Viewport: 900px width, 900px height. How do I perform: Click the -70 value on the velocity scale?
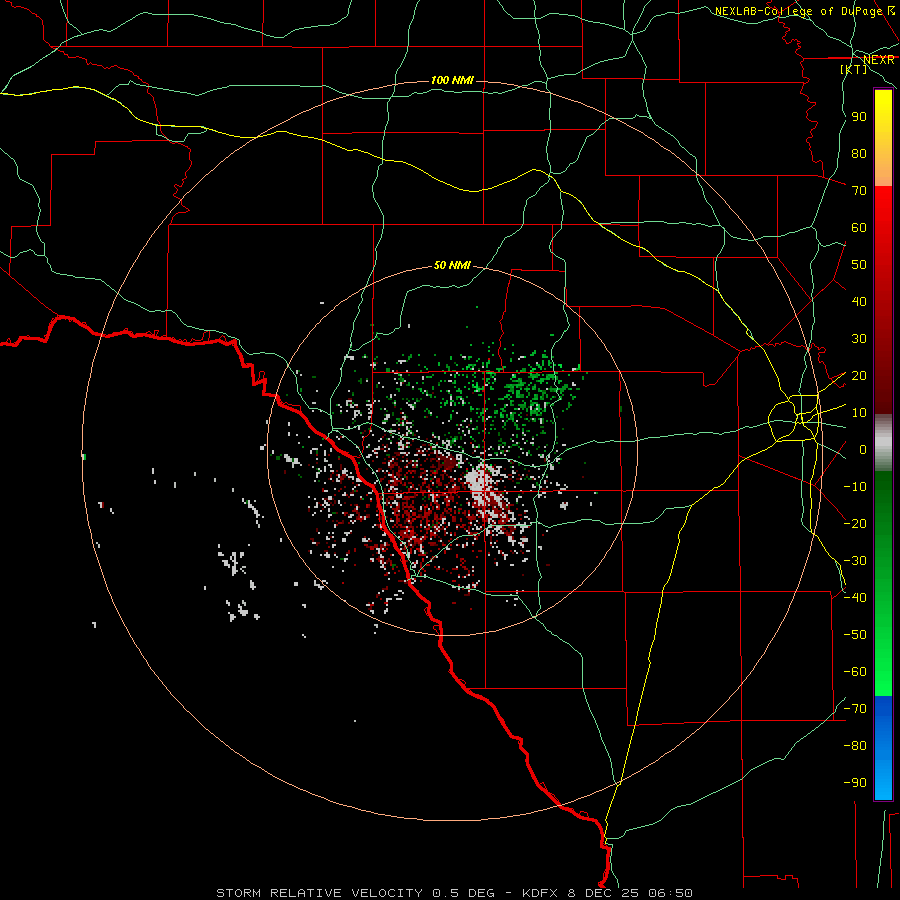(855, 709)
